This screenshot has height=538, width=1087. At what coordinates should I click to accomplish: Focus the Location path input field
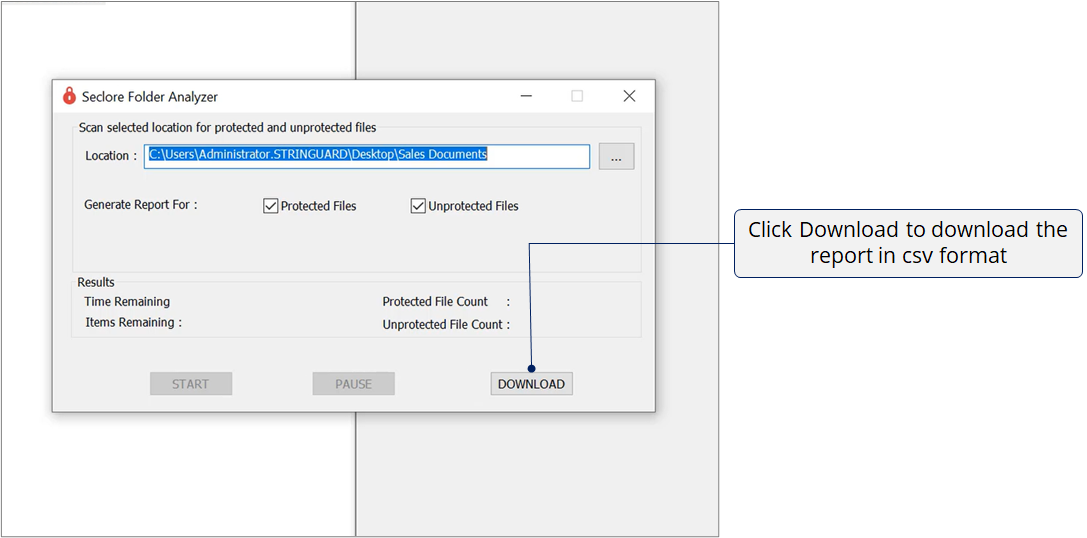pos(367,156)
